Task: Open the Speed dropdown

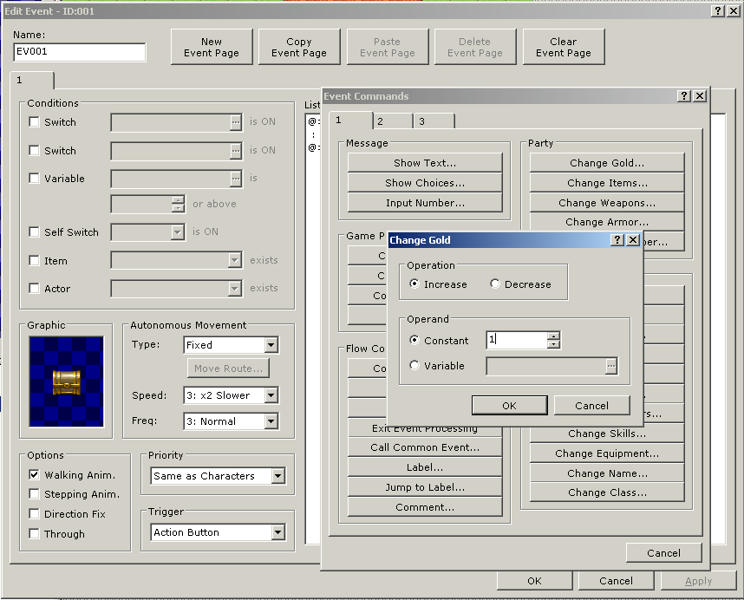Action: pyautogui.click(x=271, y=395)
